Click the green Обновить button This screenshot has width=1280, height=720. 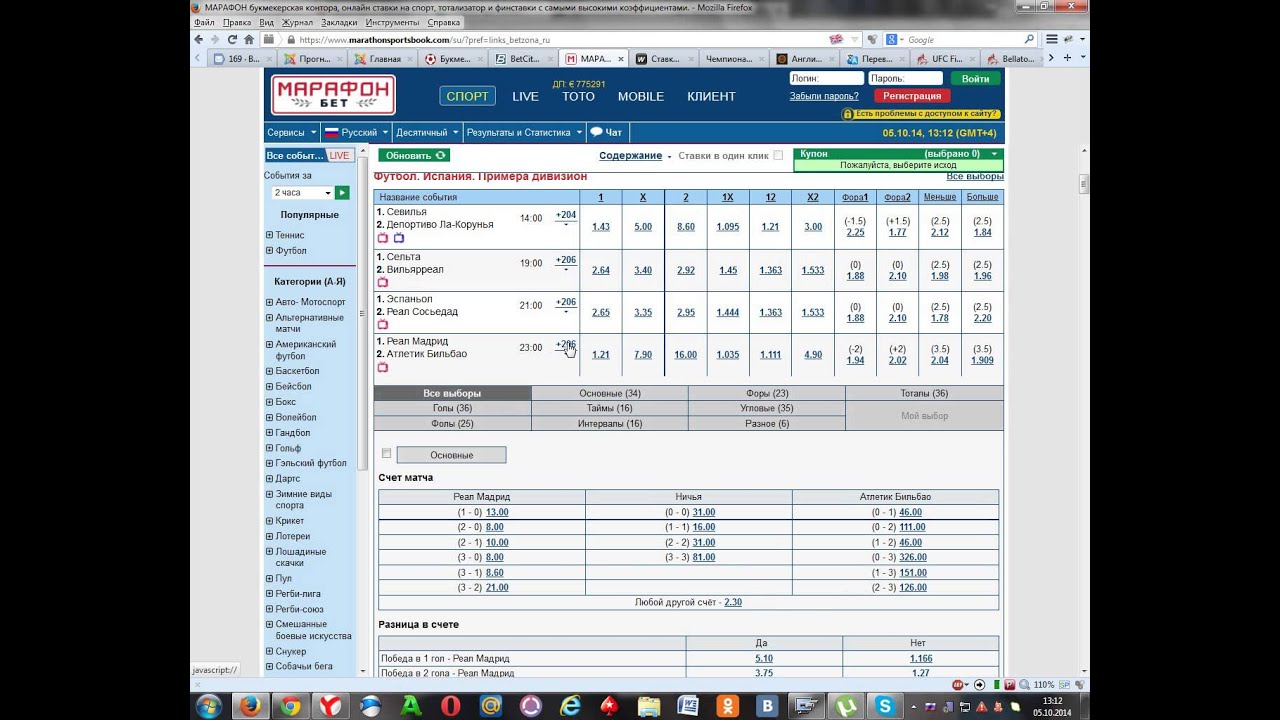[414, 155]
